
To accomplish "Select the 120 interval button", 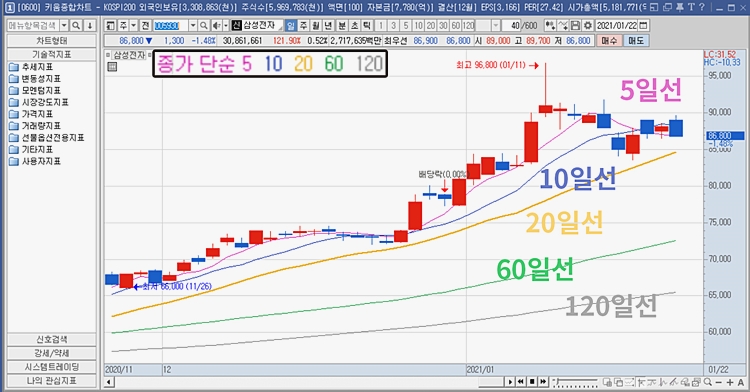I will [x=469, y=25].
